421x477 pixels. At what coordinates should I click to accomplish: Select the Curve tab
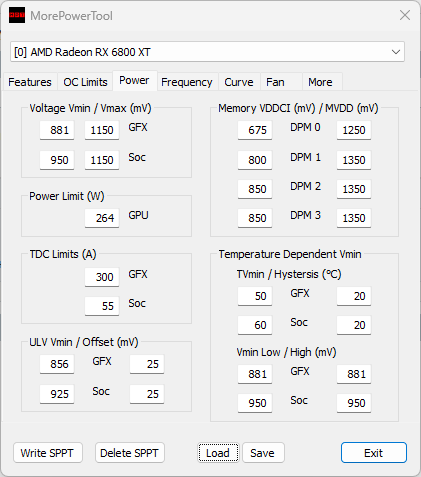coord(239,82)
